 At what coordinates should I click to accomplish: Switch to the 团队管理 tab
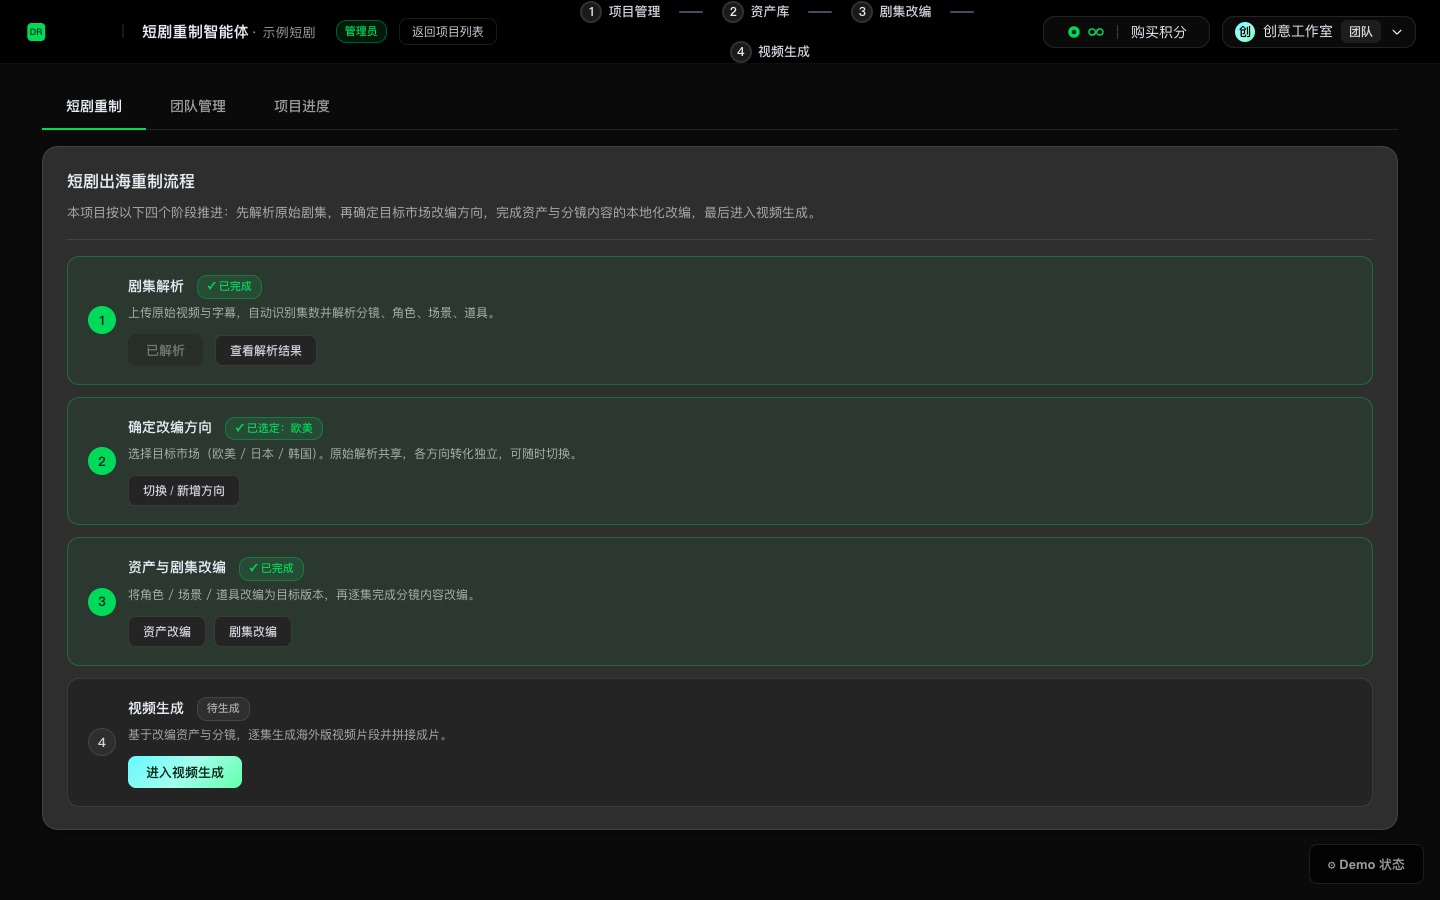coord(198,106)
